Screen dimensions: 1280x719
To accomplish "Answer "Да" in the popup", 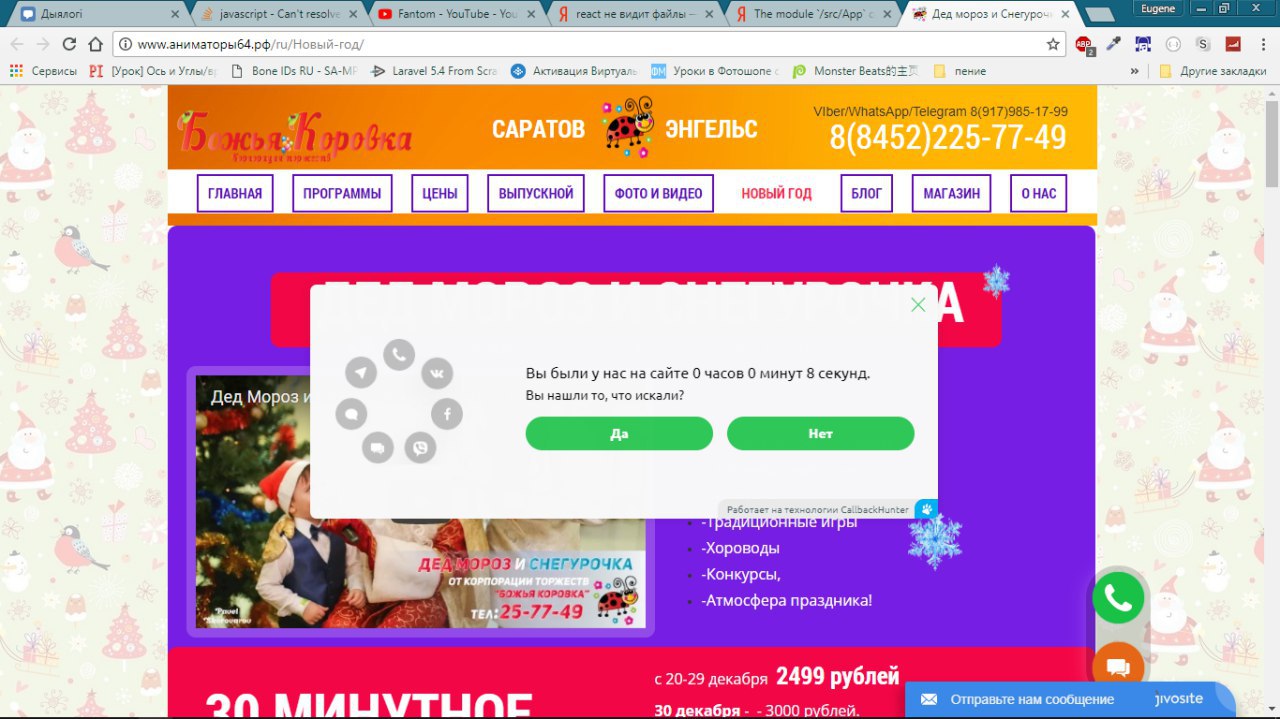I will tap(619, 434).
